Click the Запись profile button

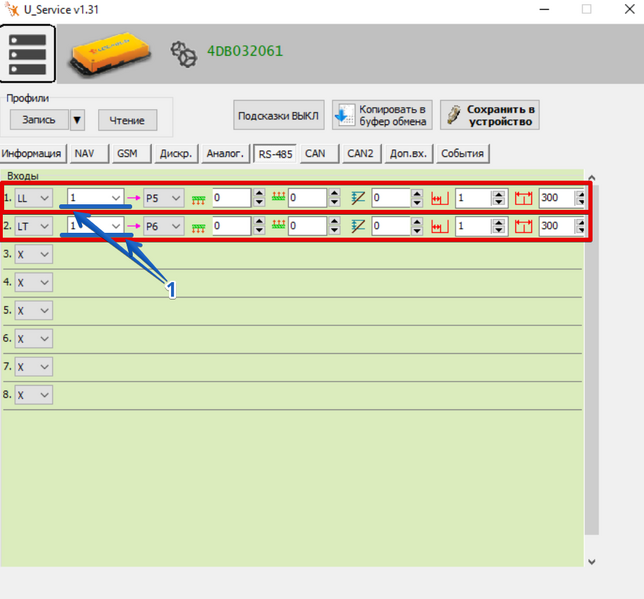pyautogui.click(x=39, y=120)
